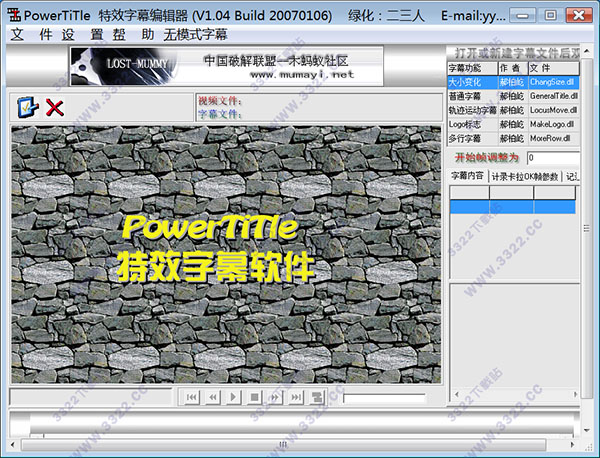The height and width of the screenshot is (458, 600).
Task: Click the blue checklist confirm icon
Action: [28, 107]
